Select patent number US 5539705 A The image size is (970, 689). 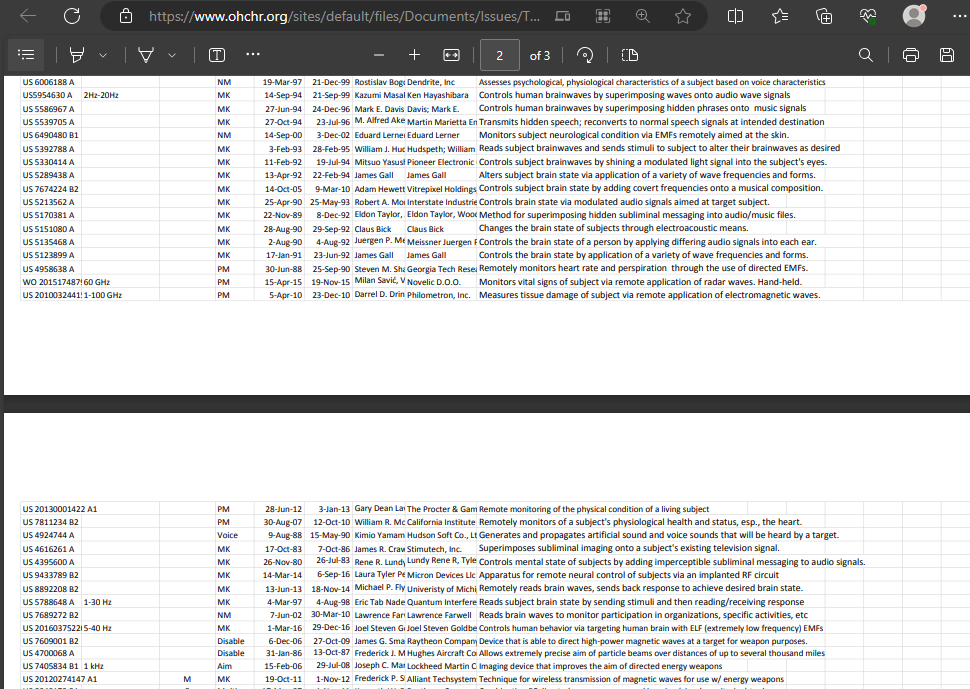48,122
